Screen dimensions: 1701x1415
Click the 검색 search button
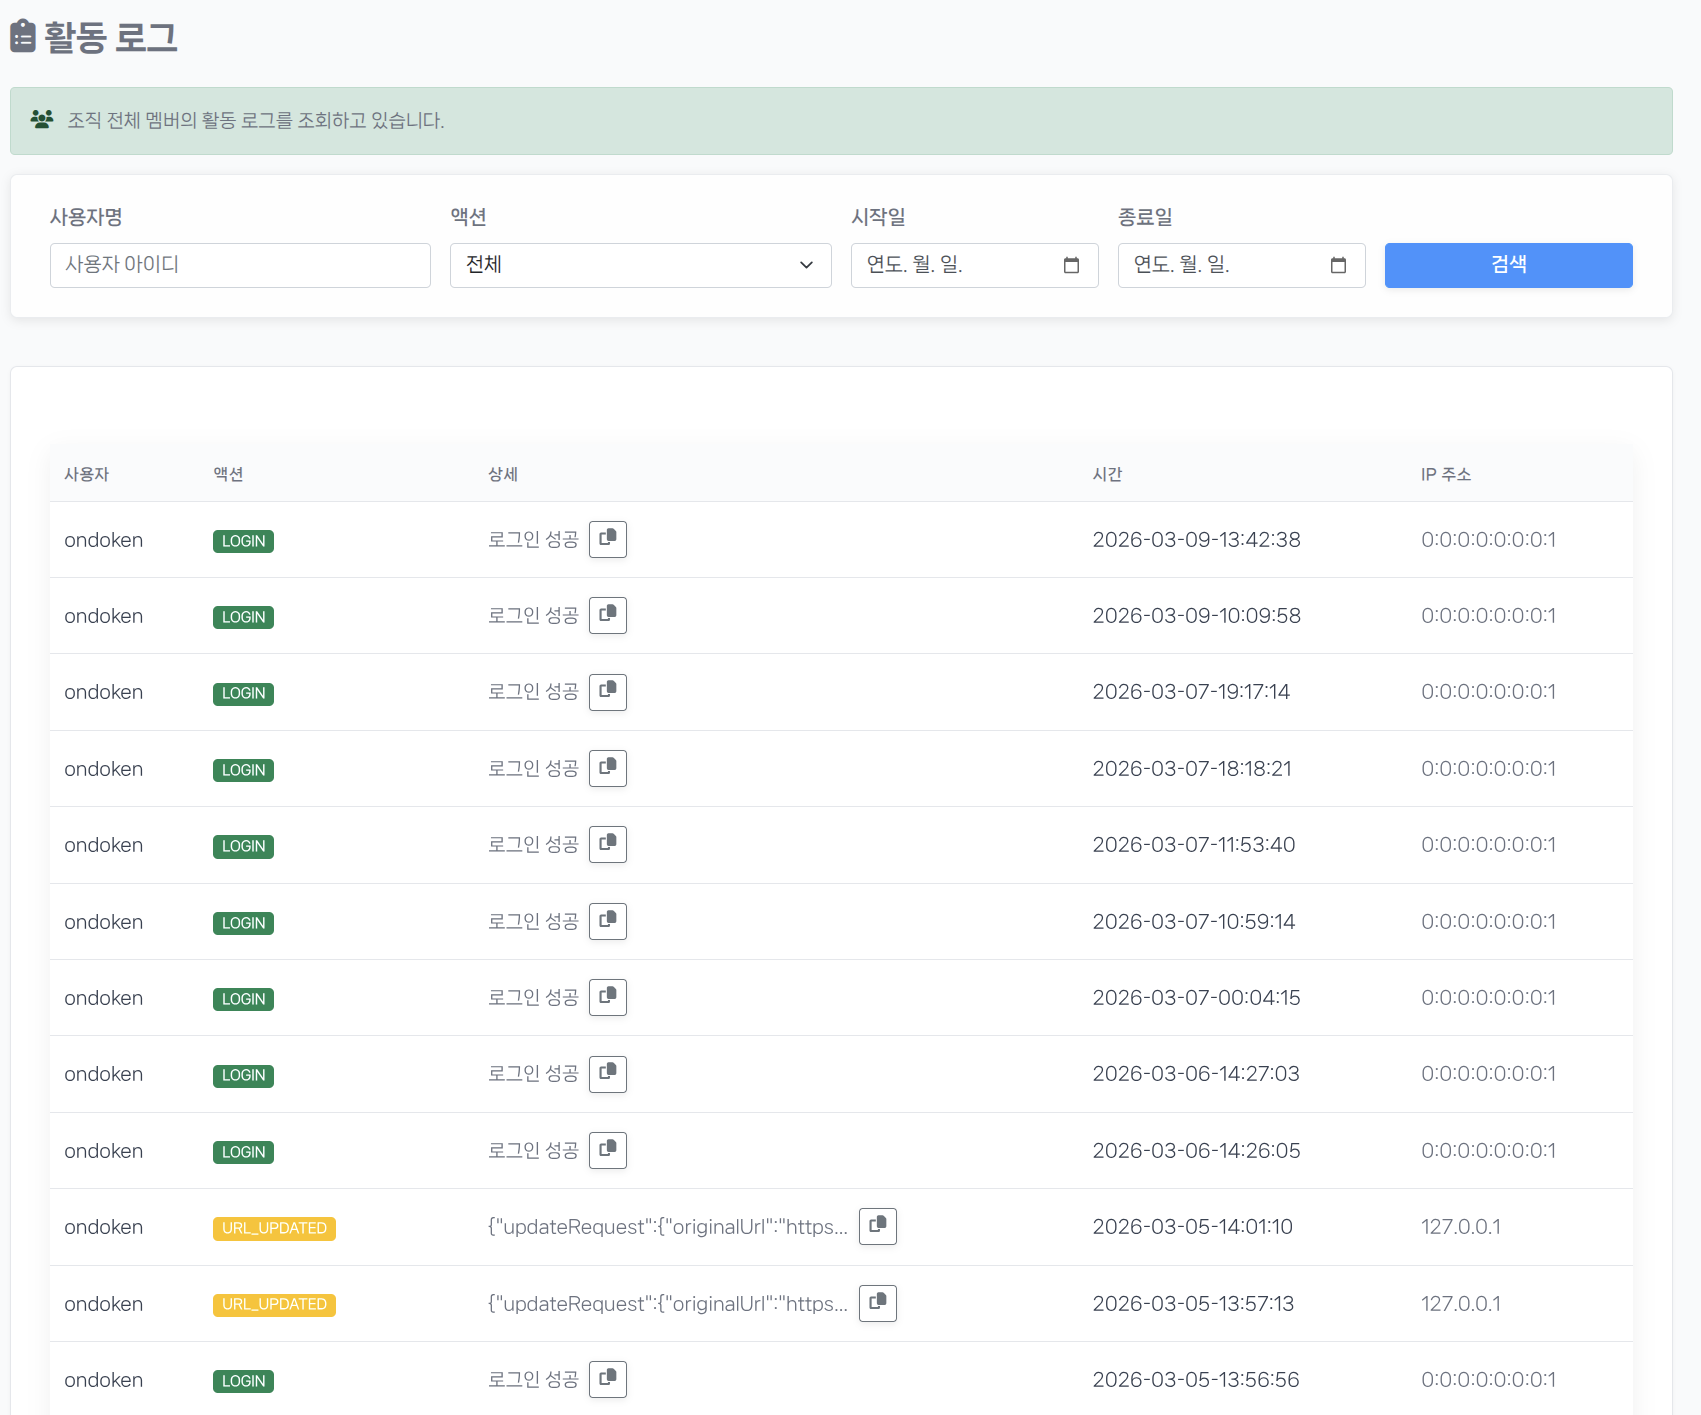[1507, 265]
